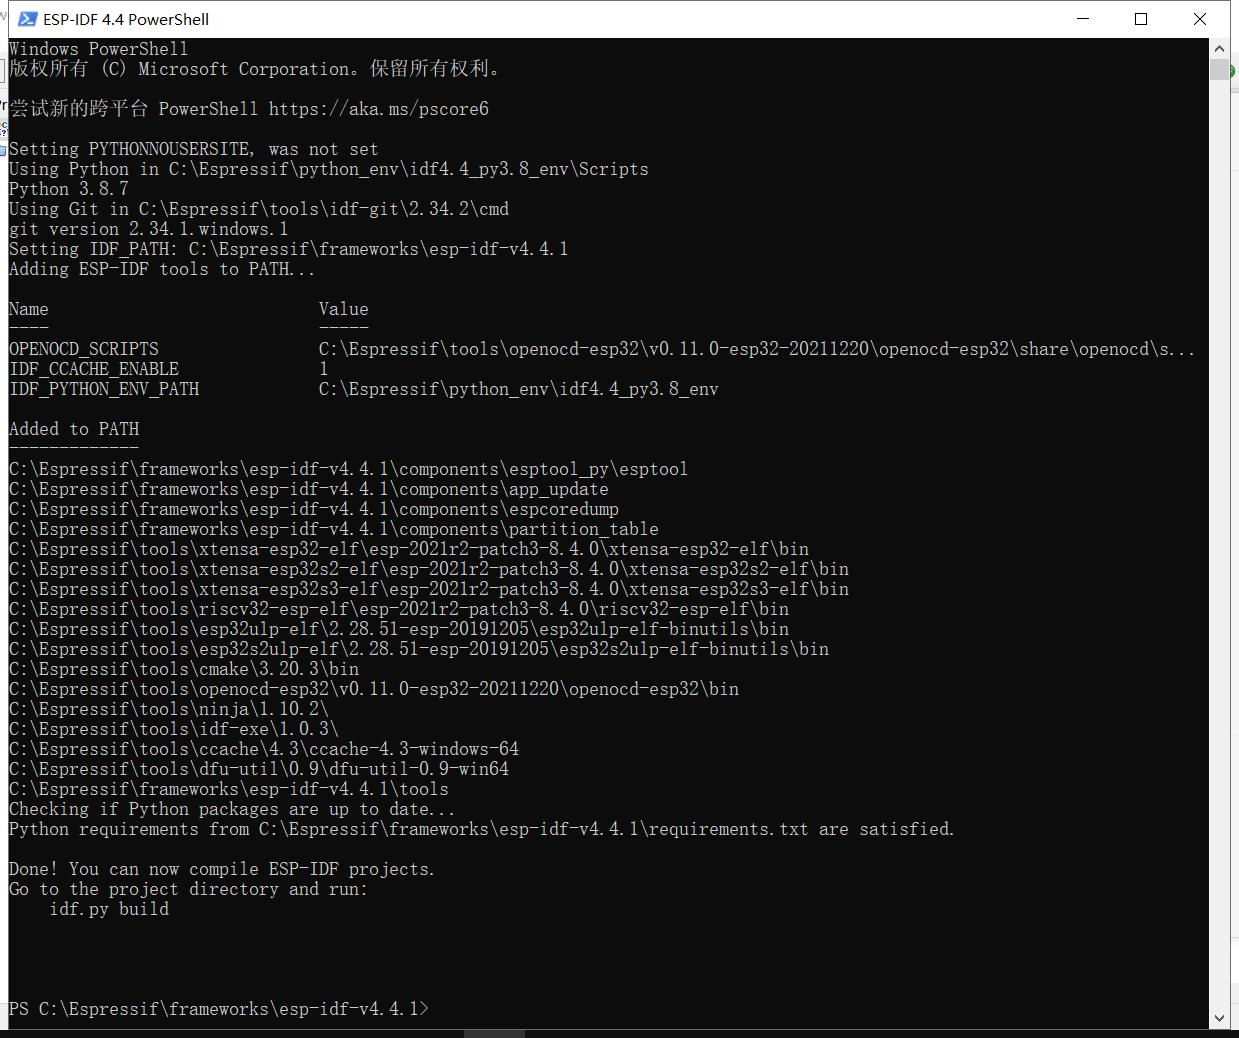Click the tools\idf-exe\1.0.3 path line
1239x1038 pixels.
(174, 729)
